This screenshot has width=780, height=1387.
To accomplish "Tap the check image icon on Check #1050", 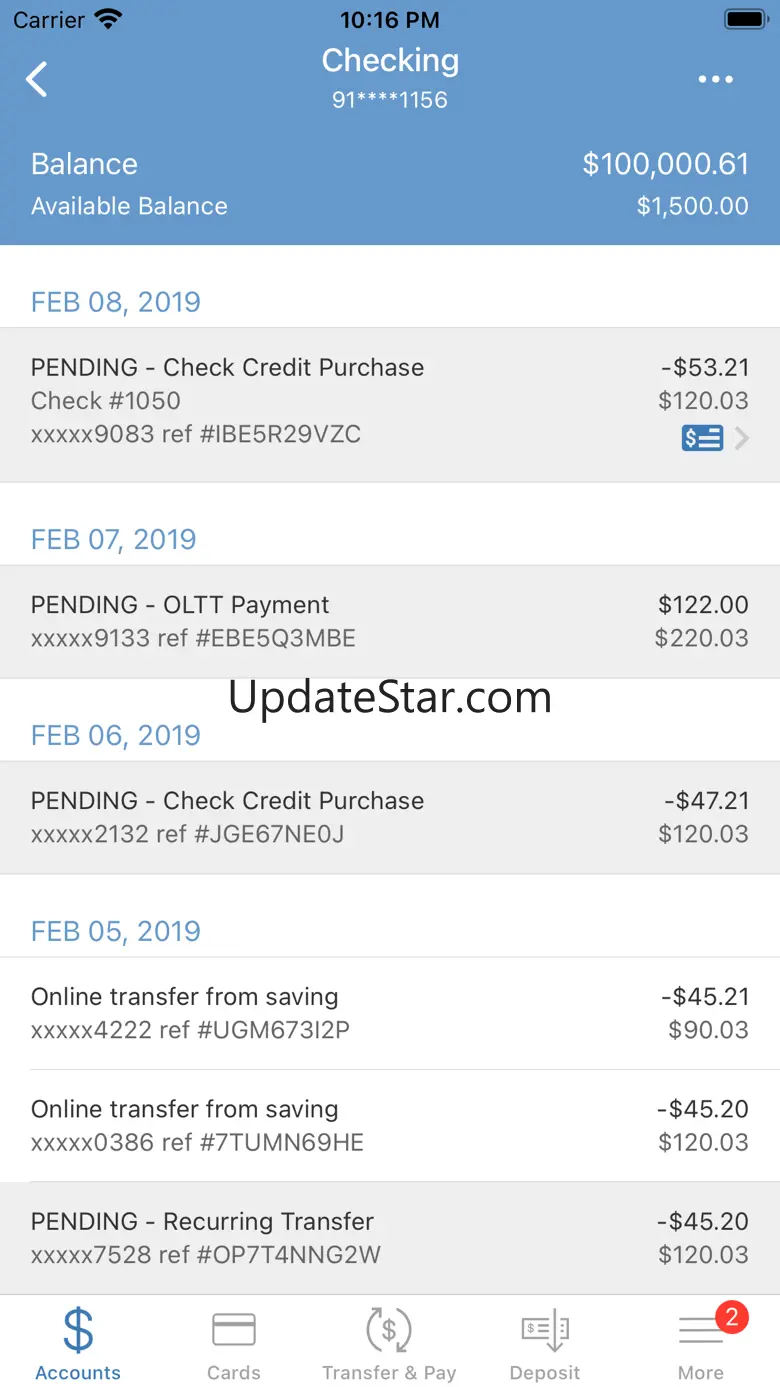I will (x=702, y=438).
